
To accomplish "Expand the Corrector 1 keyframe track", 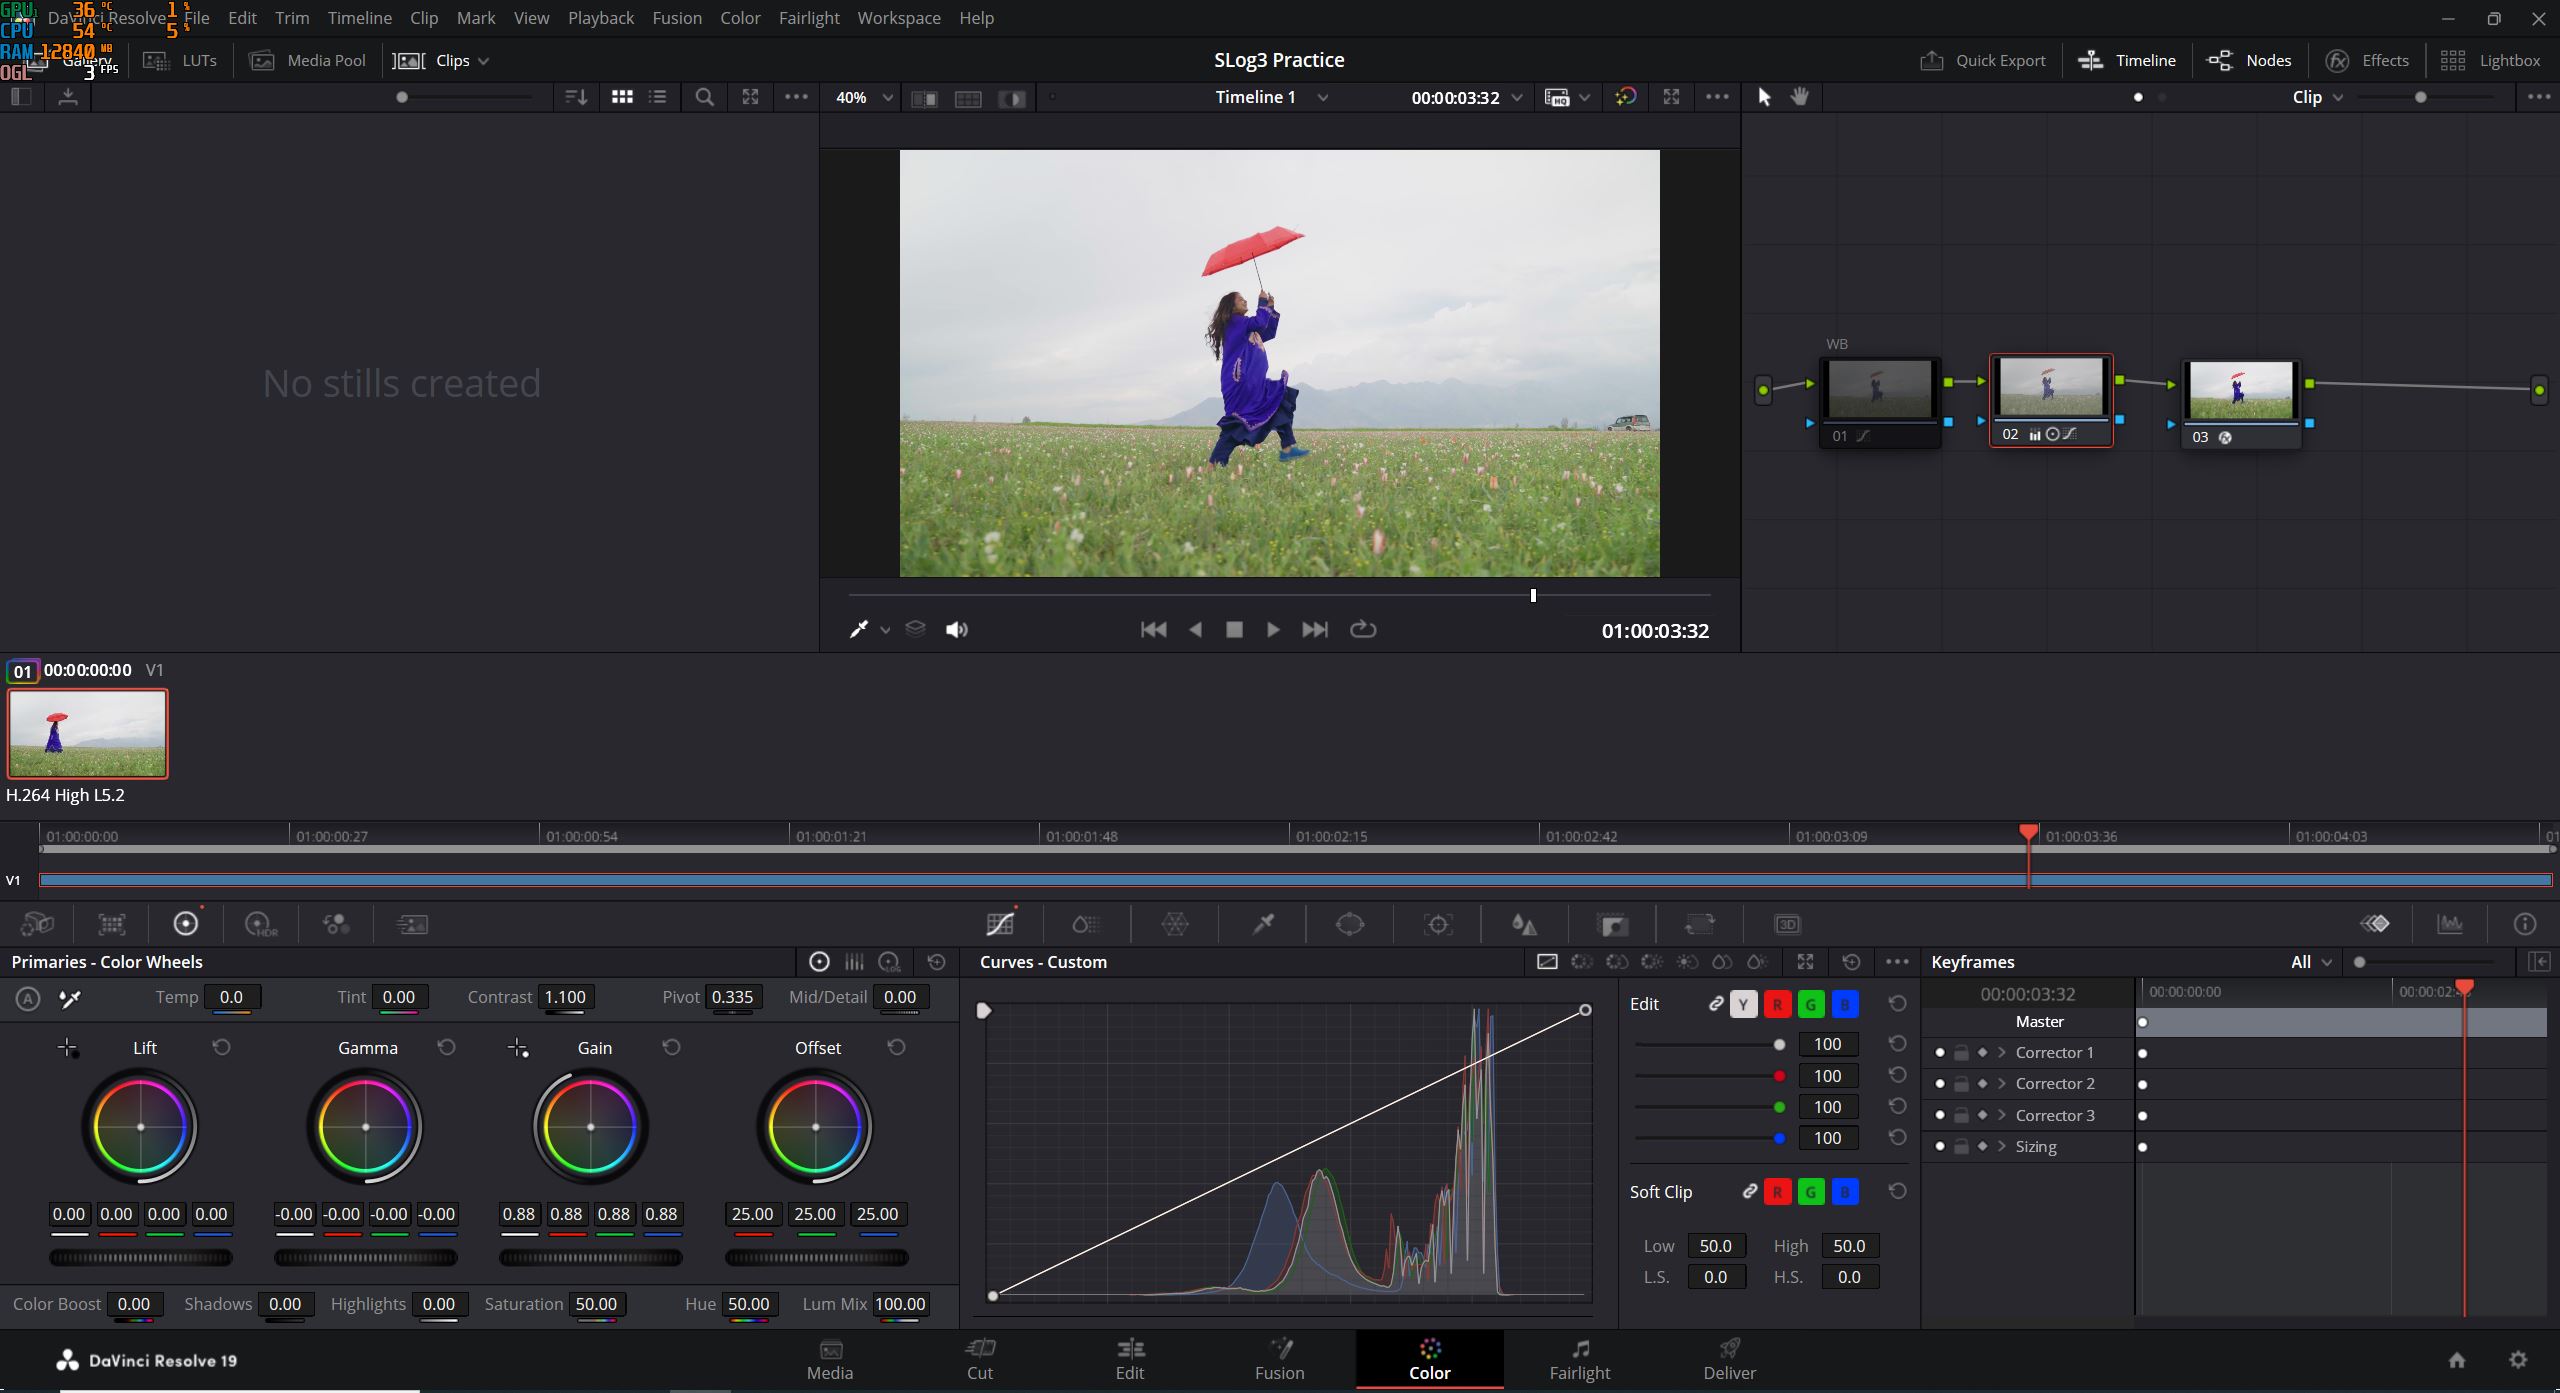I will pos(2002,1053).
